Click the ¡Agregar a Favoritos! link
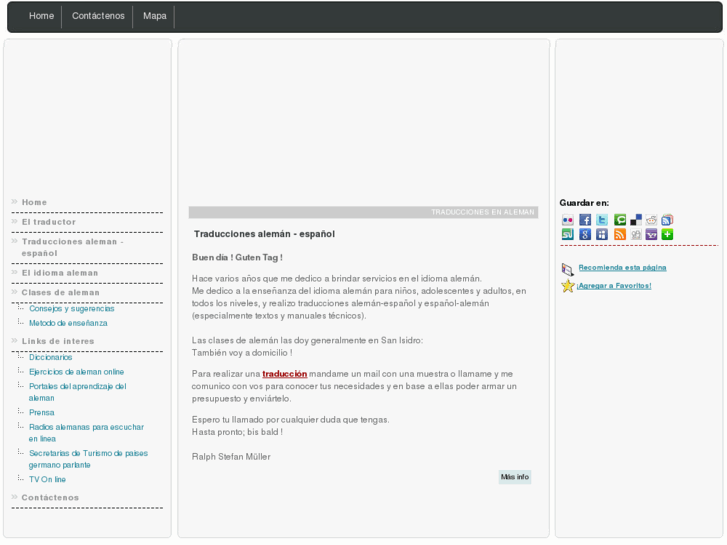 [614, 286]
